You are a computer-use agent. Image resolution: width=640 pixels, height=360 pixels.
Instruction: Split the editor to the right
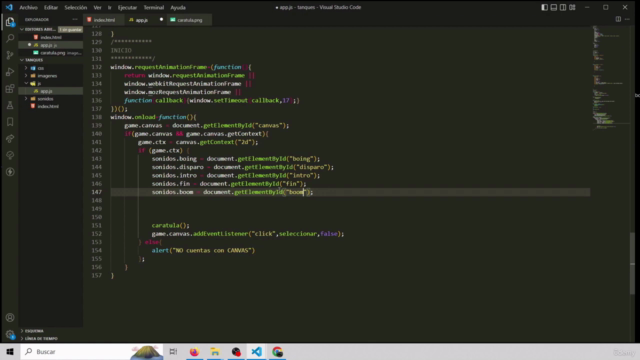coord(618,19)
